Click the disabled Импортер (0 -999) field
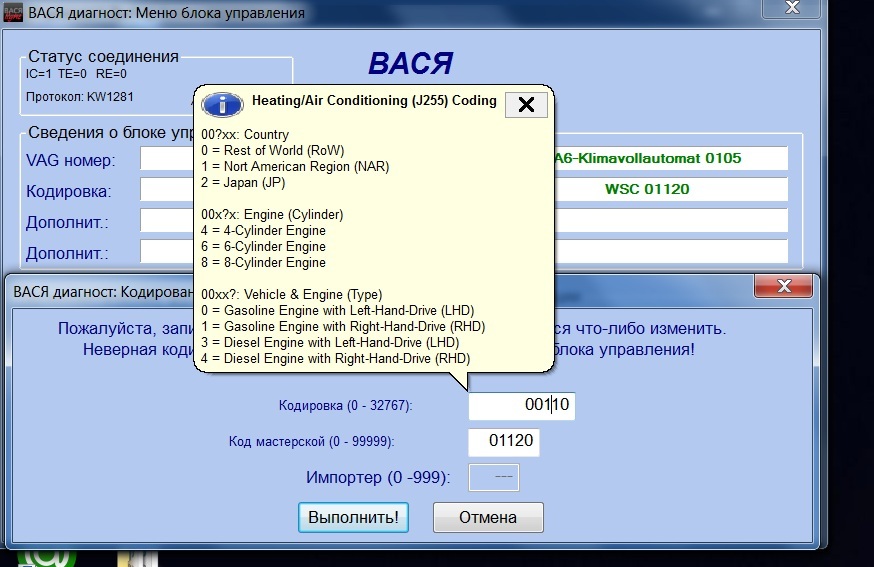This screenshot has height=567, width=874. click(x=494, y=477)
